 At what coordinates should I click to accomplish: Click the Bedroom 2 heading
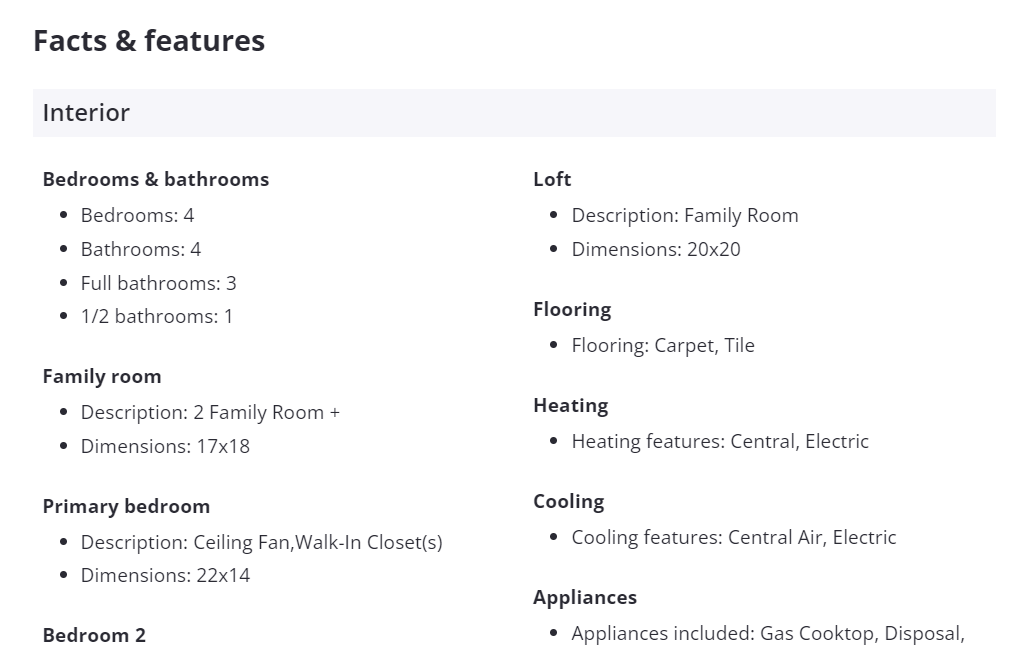tap(94, 635)
